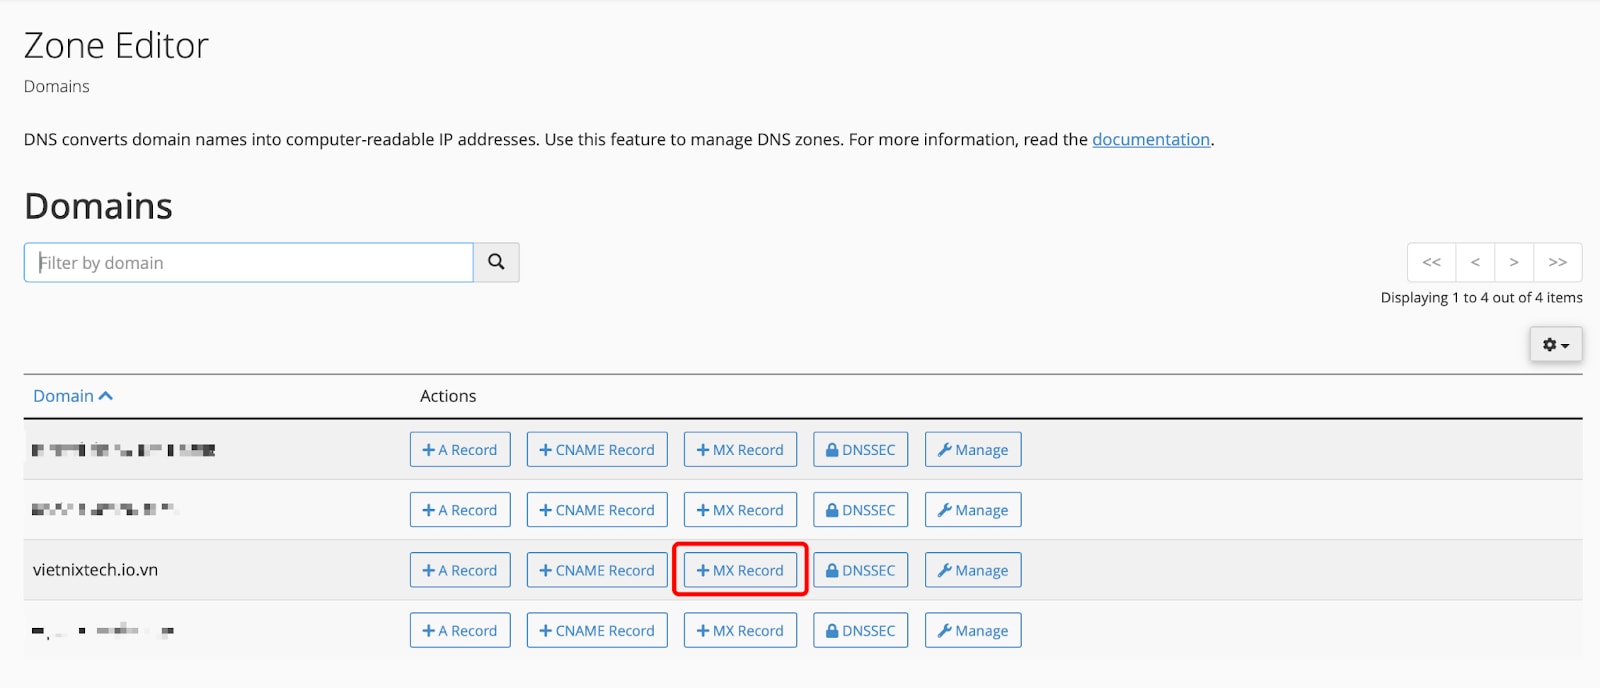The image size is (1600, 688).
Task: Jump to the last results page
Action: [1557, 262]
